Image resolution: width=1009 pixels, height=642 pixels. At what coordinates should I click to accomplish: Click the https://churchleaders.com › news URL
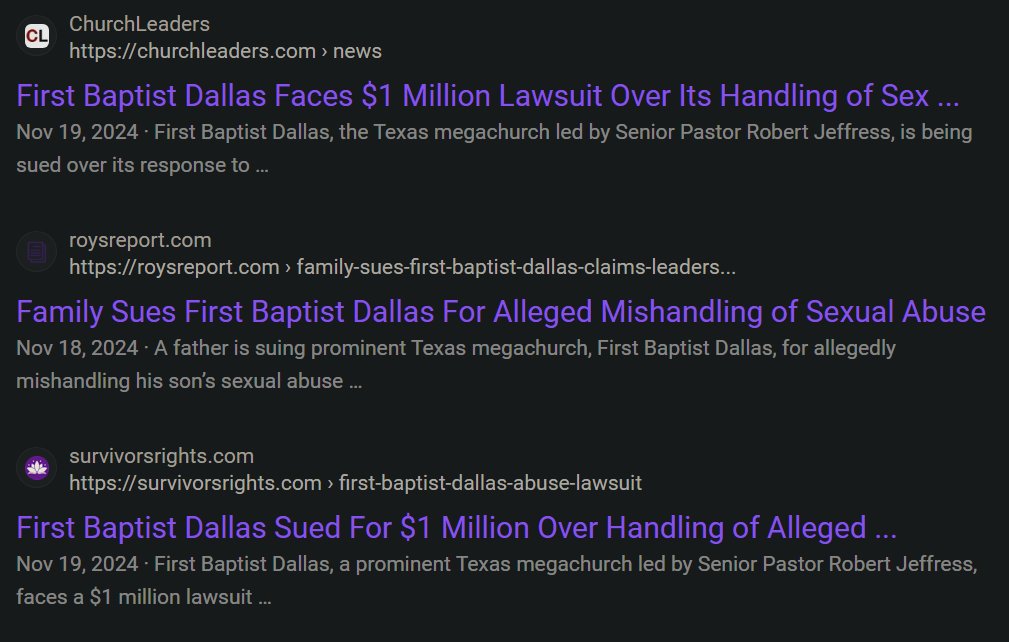225,51
